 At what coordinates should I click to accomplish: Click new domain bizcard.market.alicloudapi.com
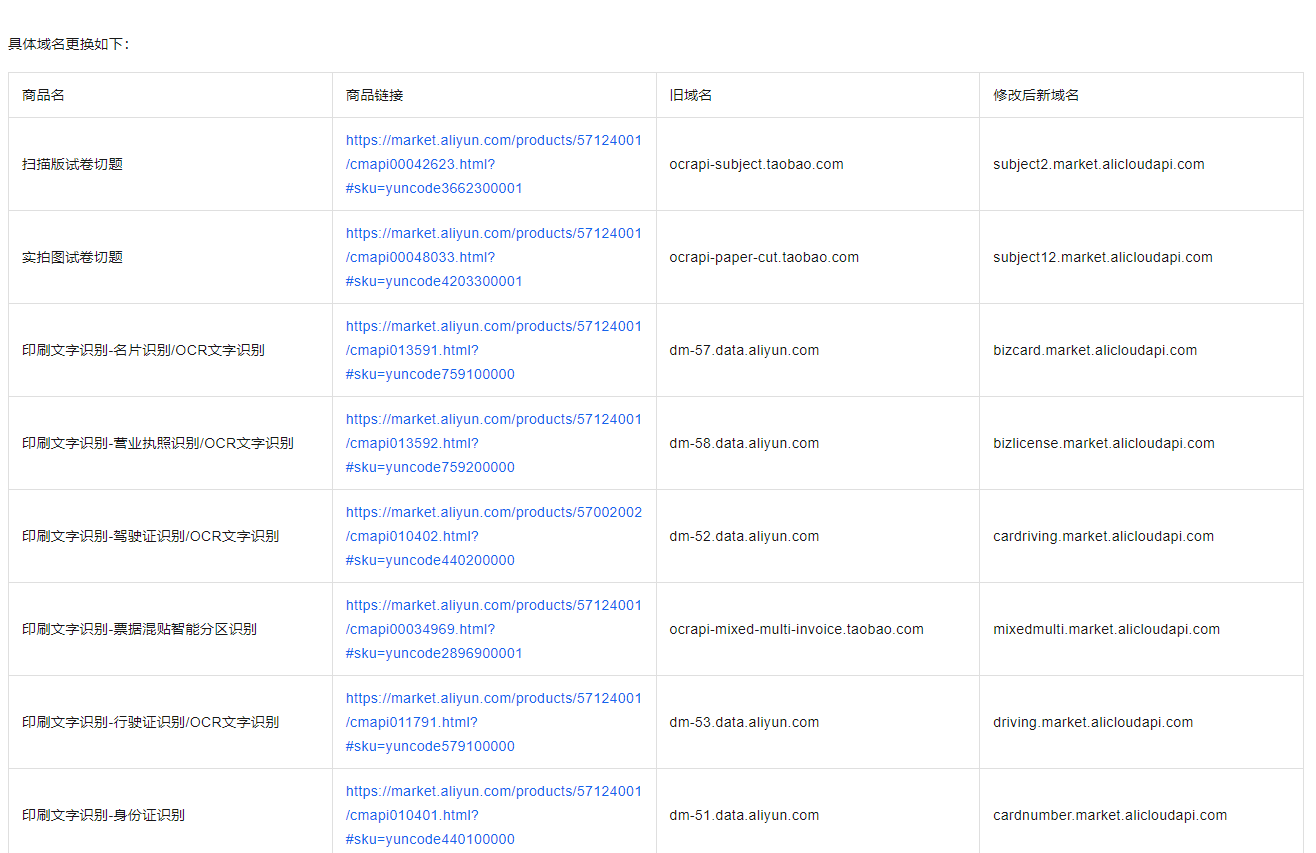click(x=1095, y=350)
